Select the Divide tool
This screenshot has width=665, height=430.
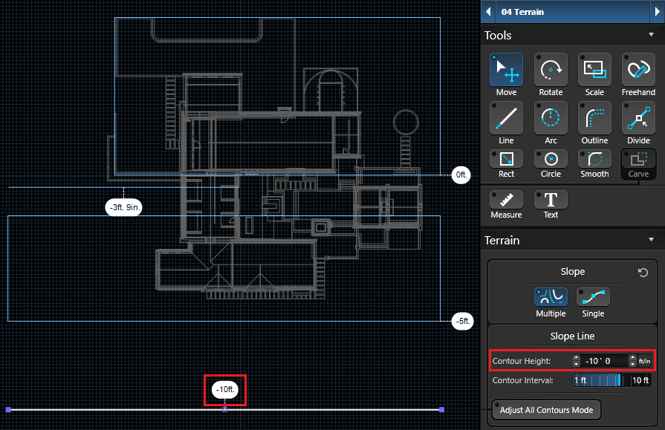coord(638,118)
